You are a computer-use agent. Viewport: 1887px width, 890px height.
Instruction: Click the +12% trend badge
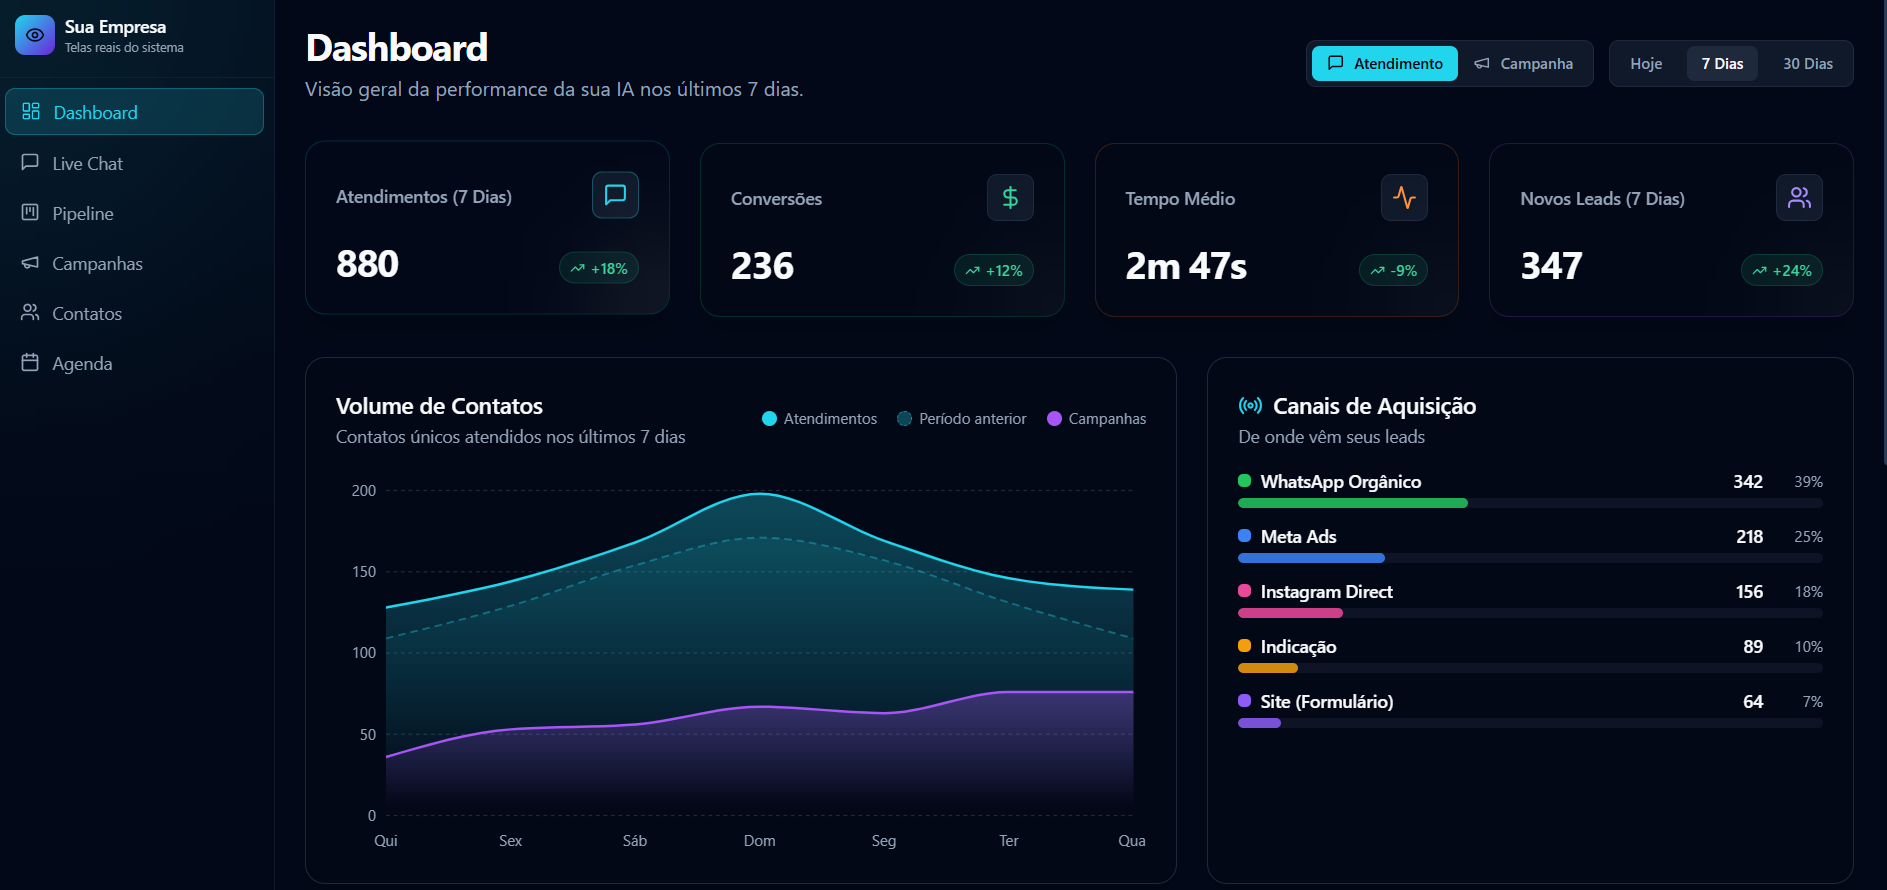[994, 270]
